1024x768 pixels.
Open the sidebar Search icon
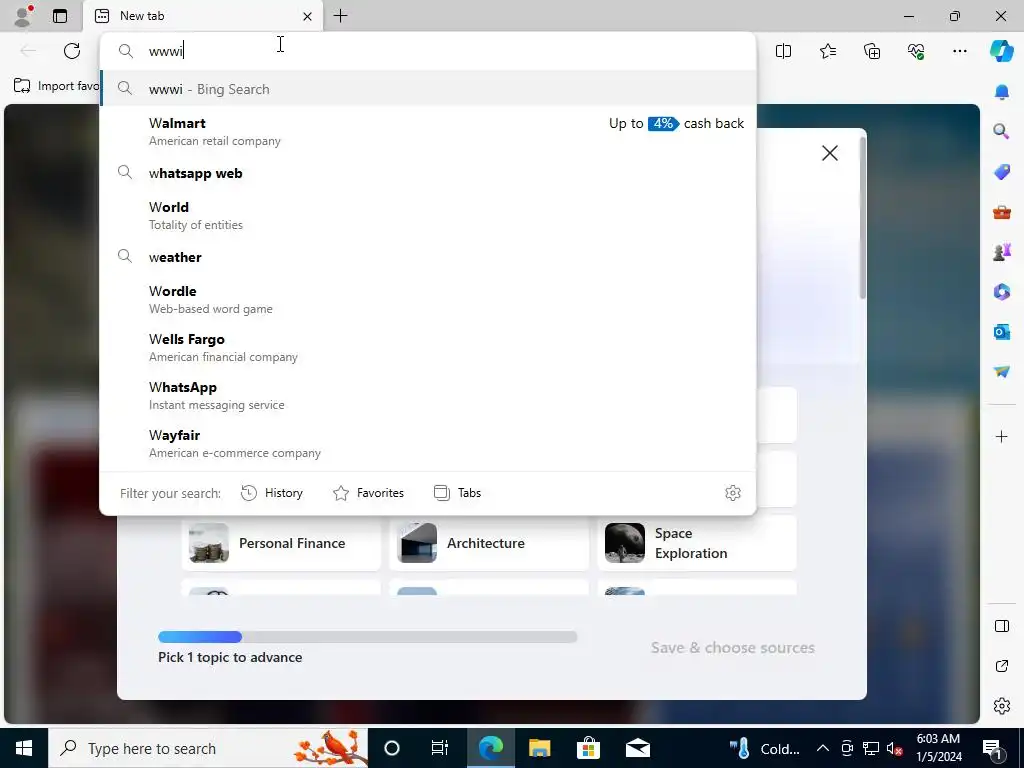1001,132
